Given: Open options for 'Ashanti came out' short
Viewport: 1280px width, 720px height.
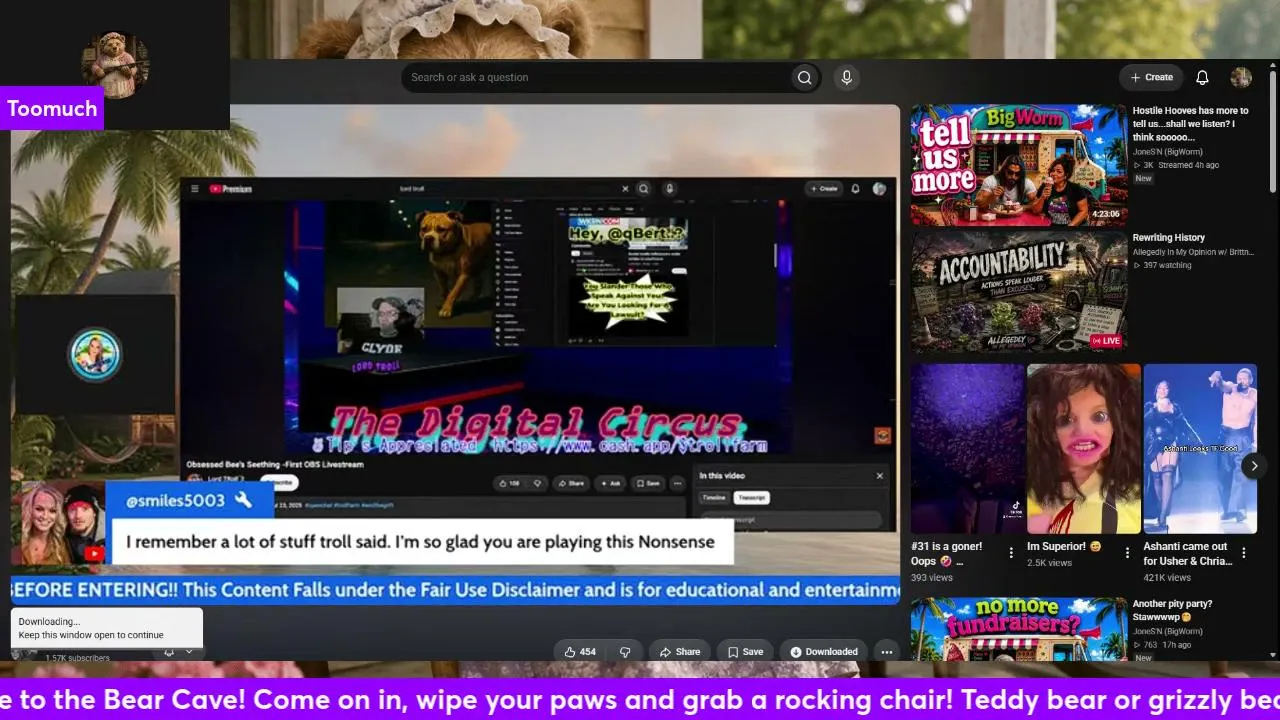Looking at the screenshot, I should click(x=1244, y=552).
